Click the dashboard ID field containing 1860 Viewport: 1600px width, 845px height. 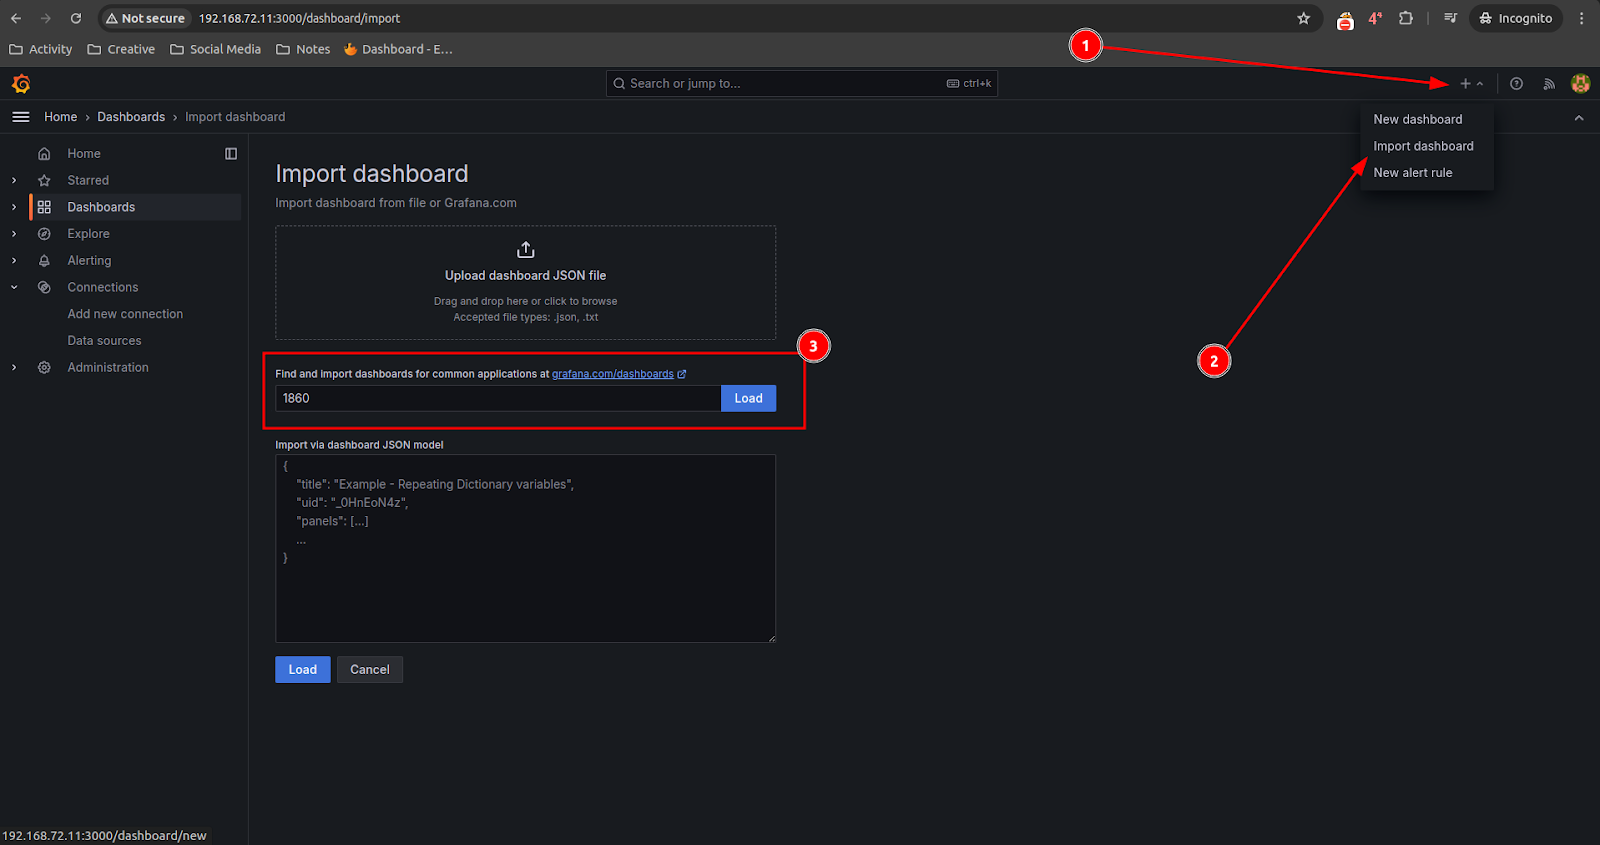pos(498,398)
